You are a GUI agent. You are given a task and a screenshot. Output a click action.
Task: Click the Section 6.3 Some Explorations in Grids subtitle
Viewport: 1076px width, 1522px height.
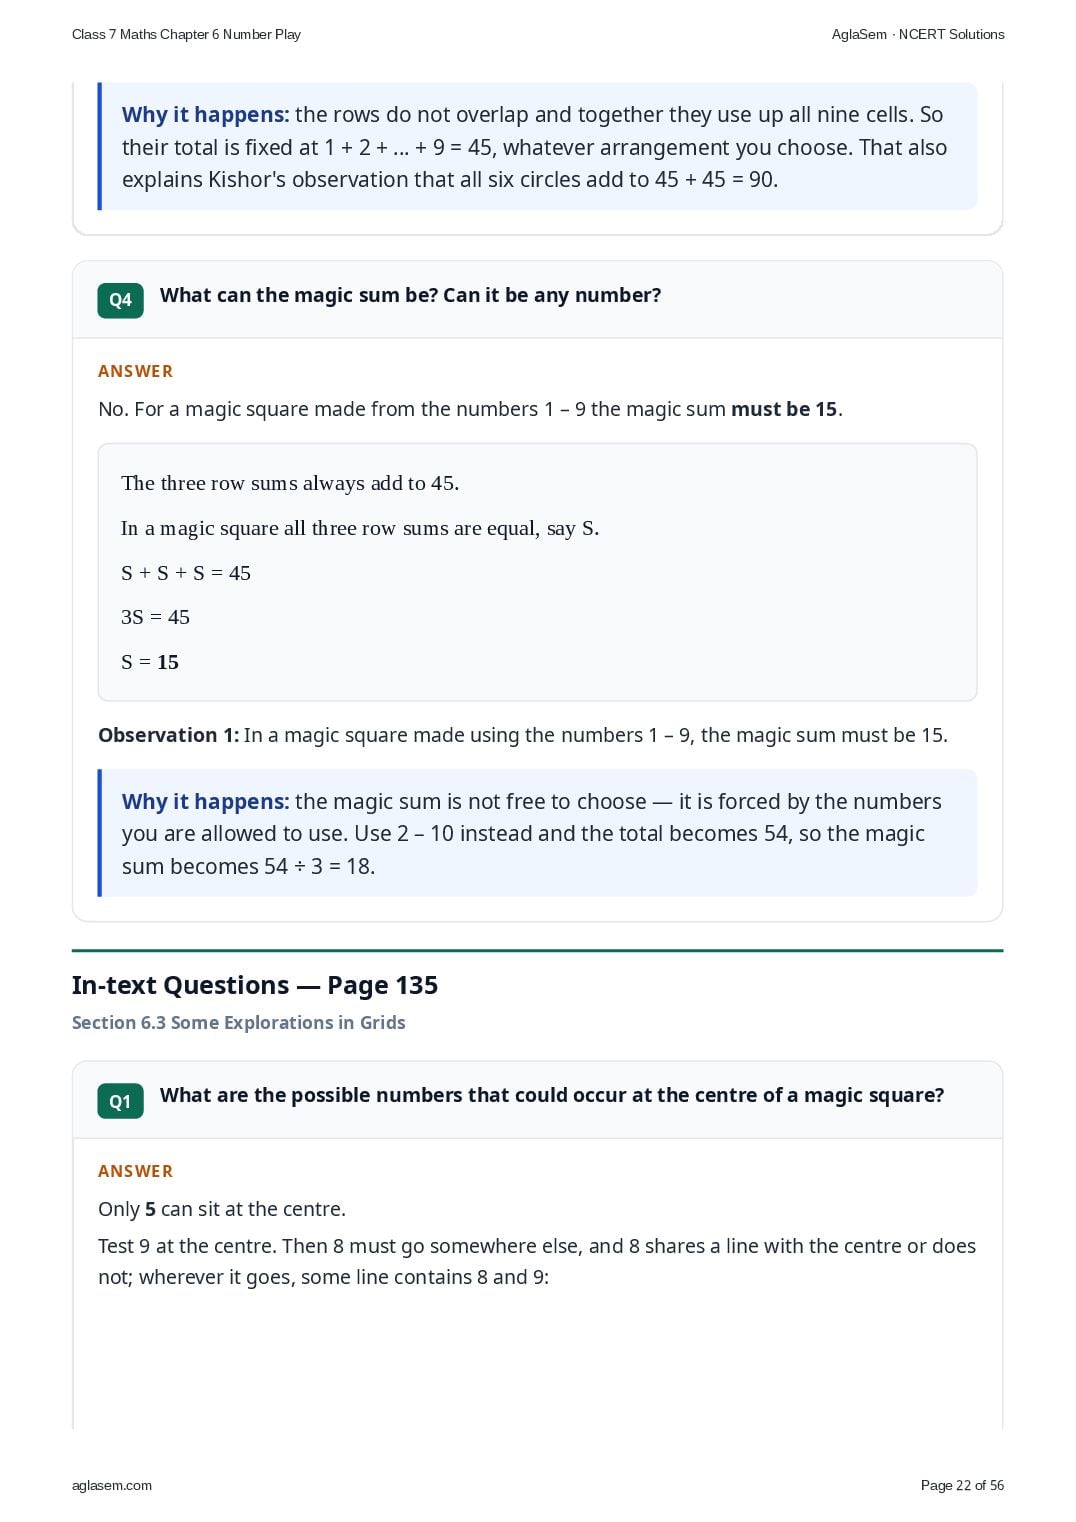click(x=238, y=1022)
